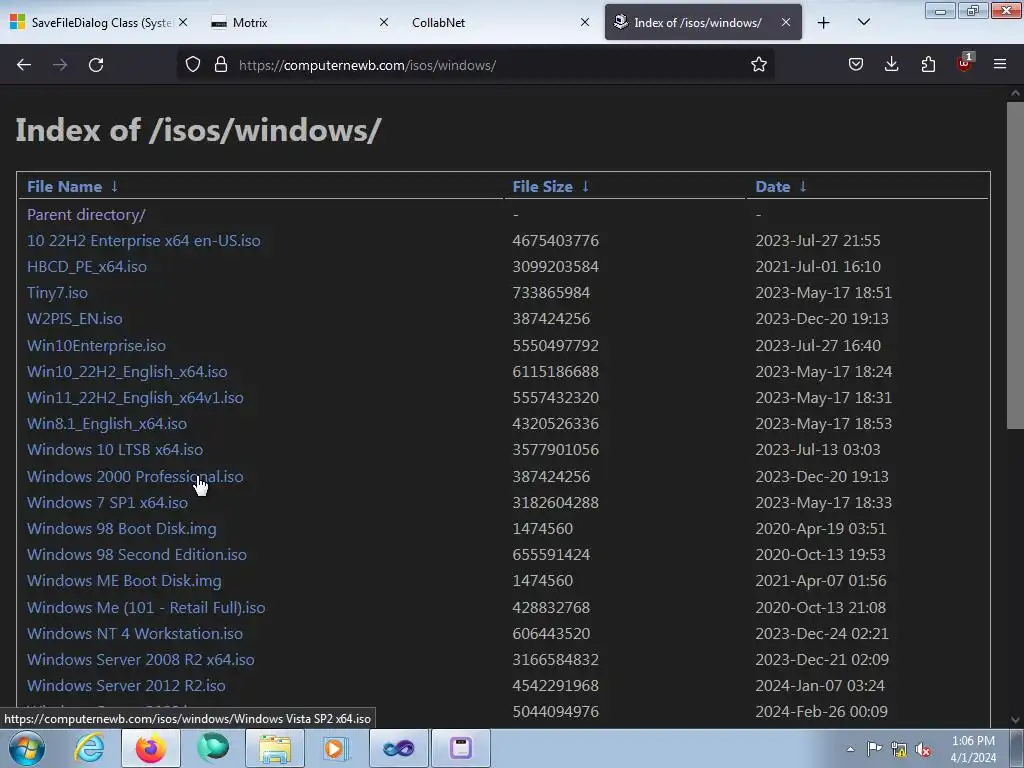Open the Windows Start menu
The height and width of the screenshot is (768, 1024).
pos(27,748)
